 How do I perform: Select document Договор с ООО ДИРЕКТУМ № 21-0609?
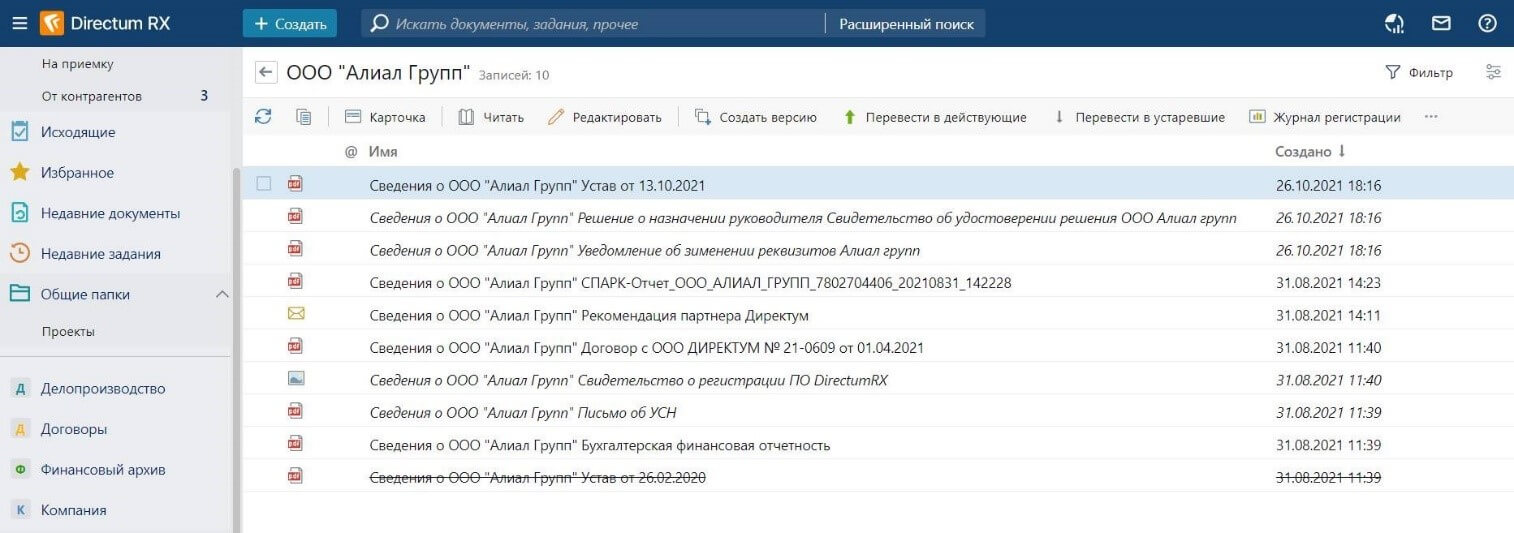point(646,348)
